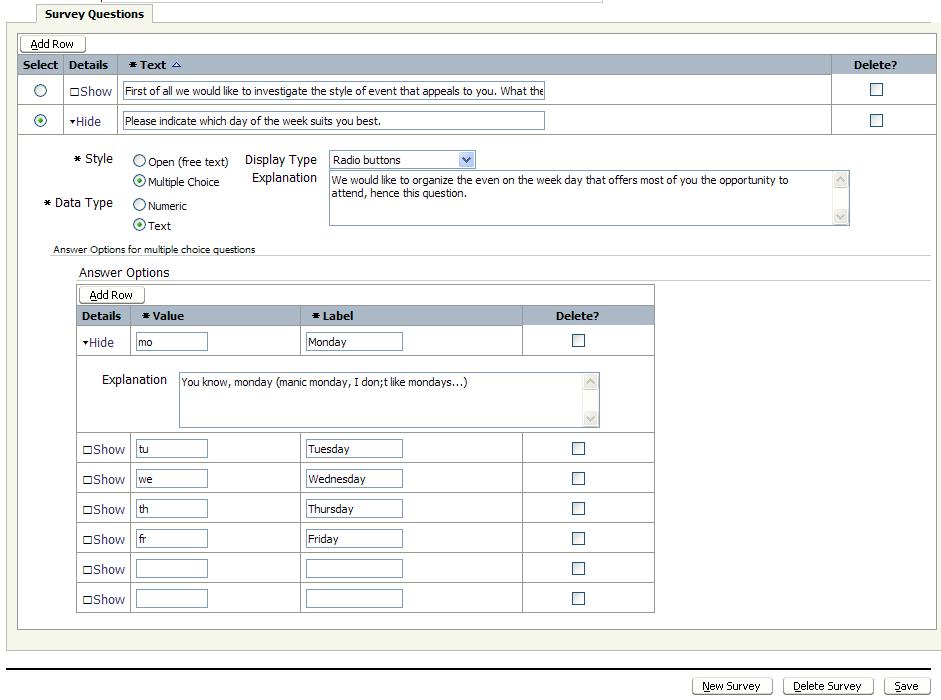The width and height of the screenshot is (941, 700).
Task: Show details of the Friday answer option
Action: (104, 539)
